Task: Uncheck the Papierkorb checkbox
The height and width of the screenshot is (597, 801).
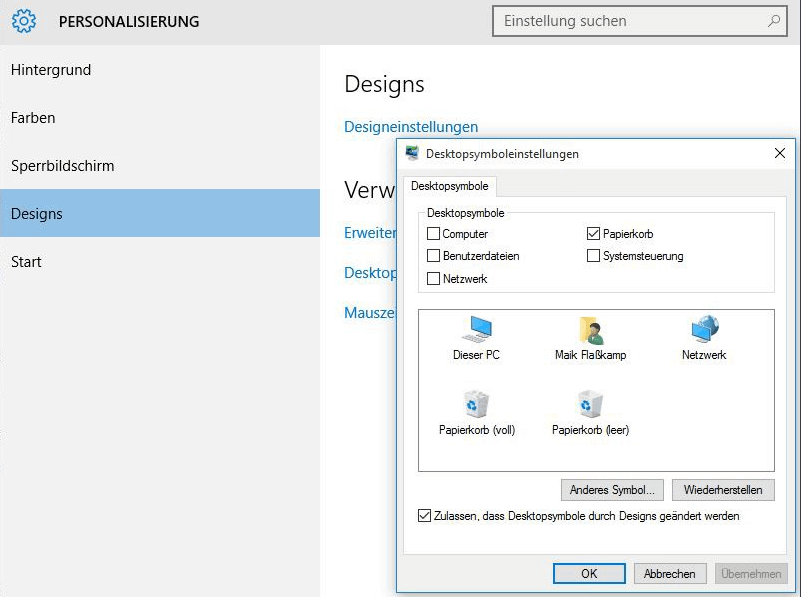Action: click(593, 234)
